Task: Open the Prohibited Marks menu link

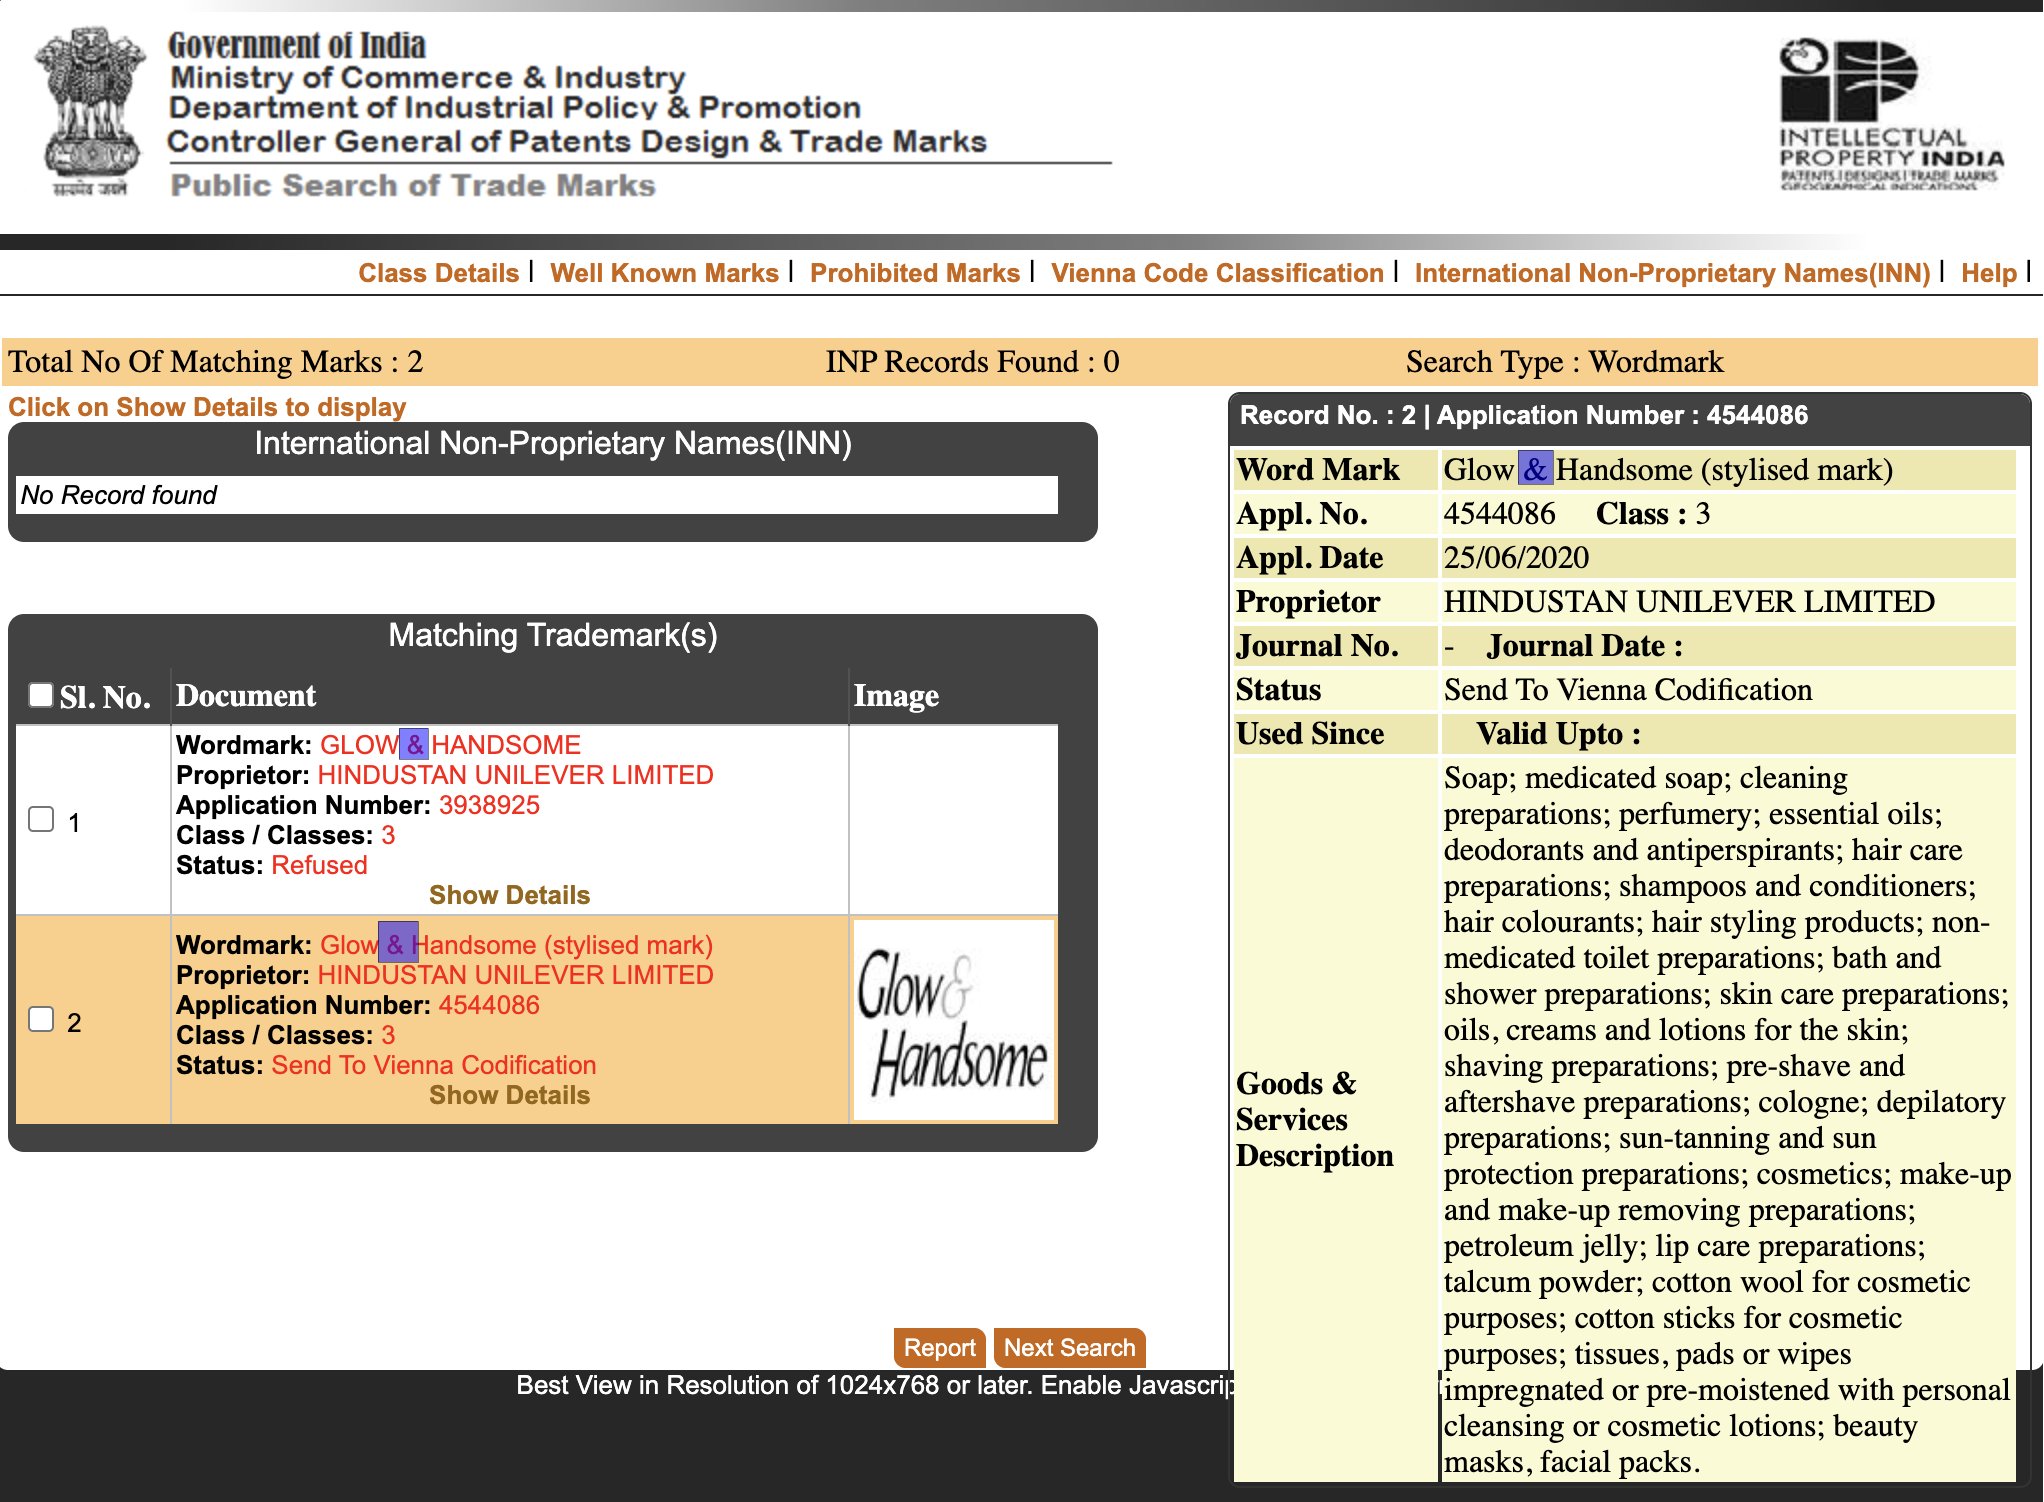Action: tap(914, 273)
